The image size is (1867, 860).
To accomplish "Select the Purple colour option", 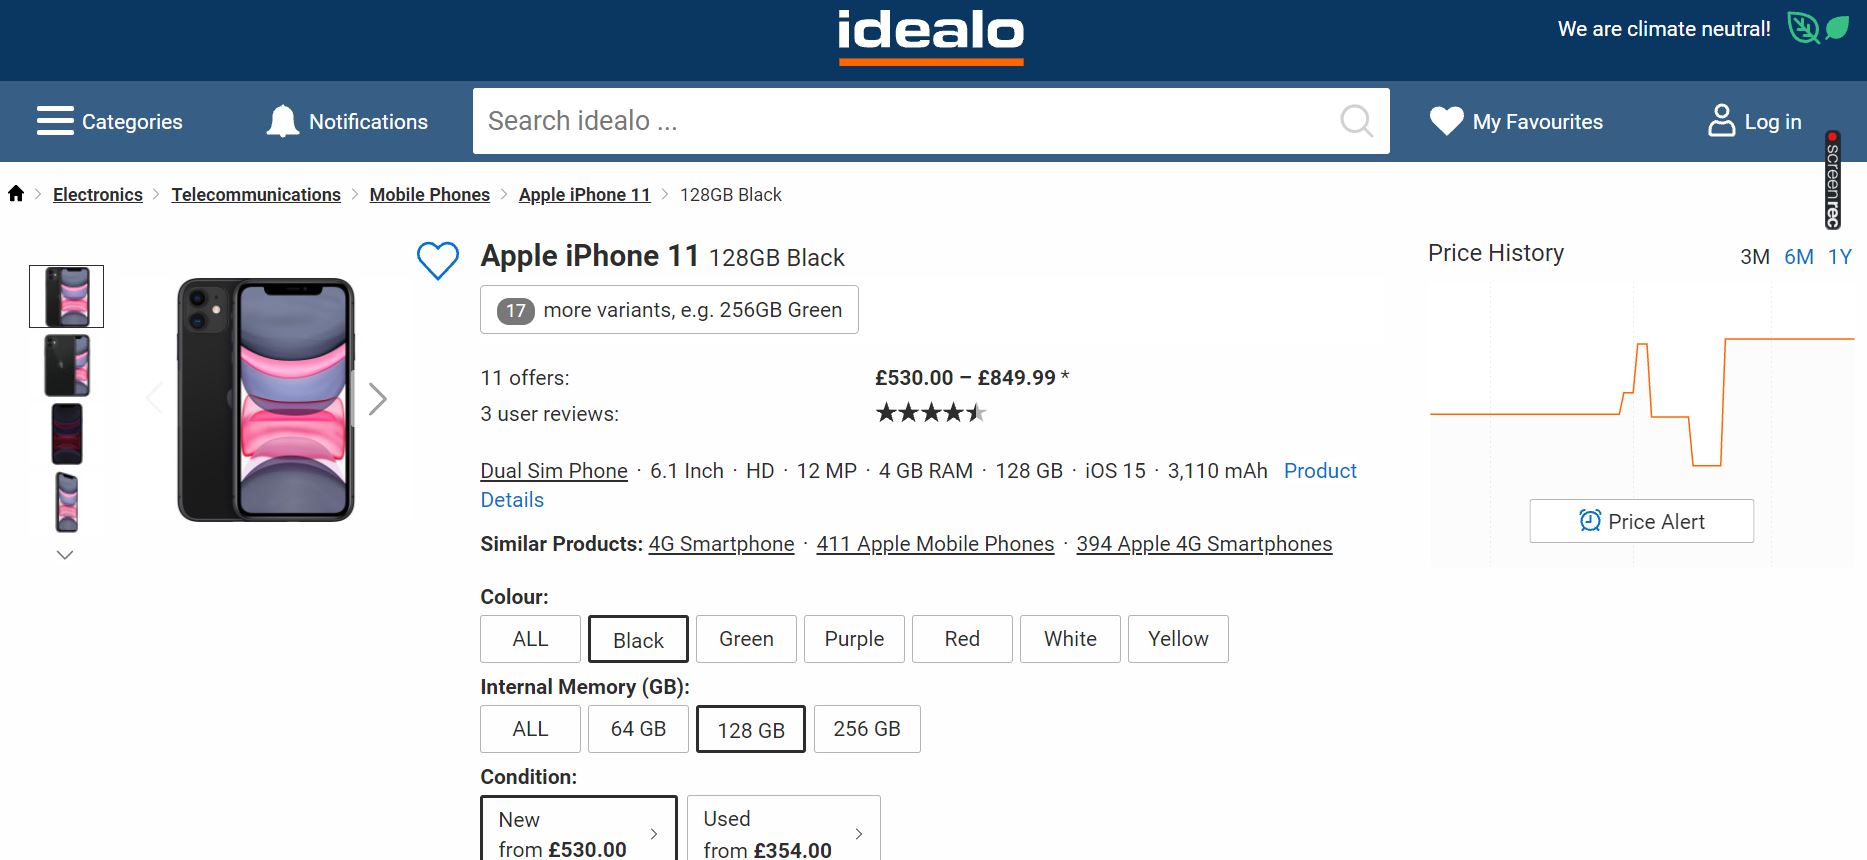I will [854, 639].
